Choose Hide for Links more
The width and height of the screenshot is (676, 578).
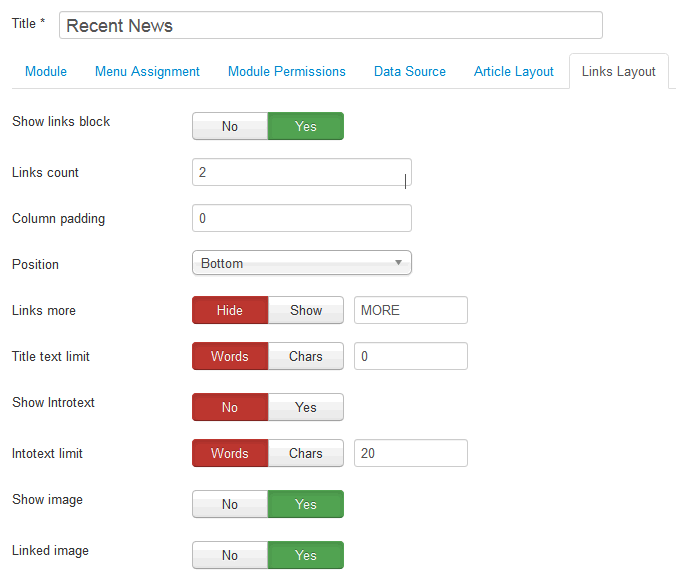click(x=230, y=310)
